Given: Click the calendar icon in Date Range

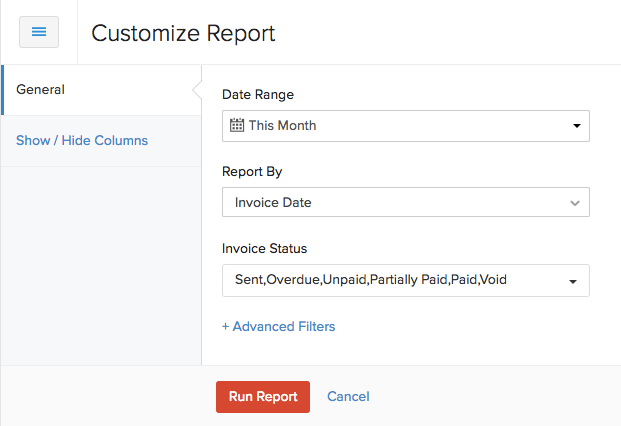Looking at the screenshot, I should (x=237, y=126).
